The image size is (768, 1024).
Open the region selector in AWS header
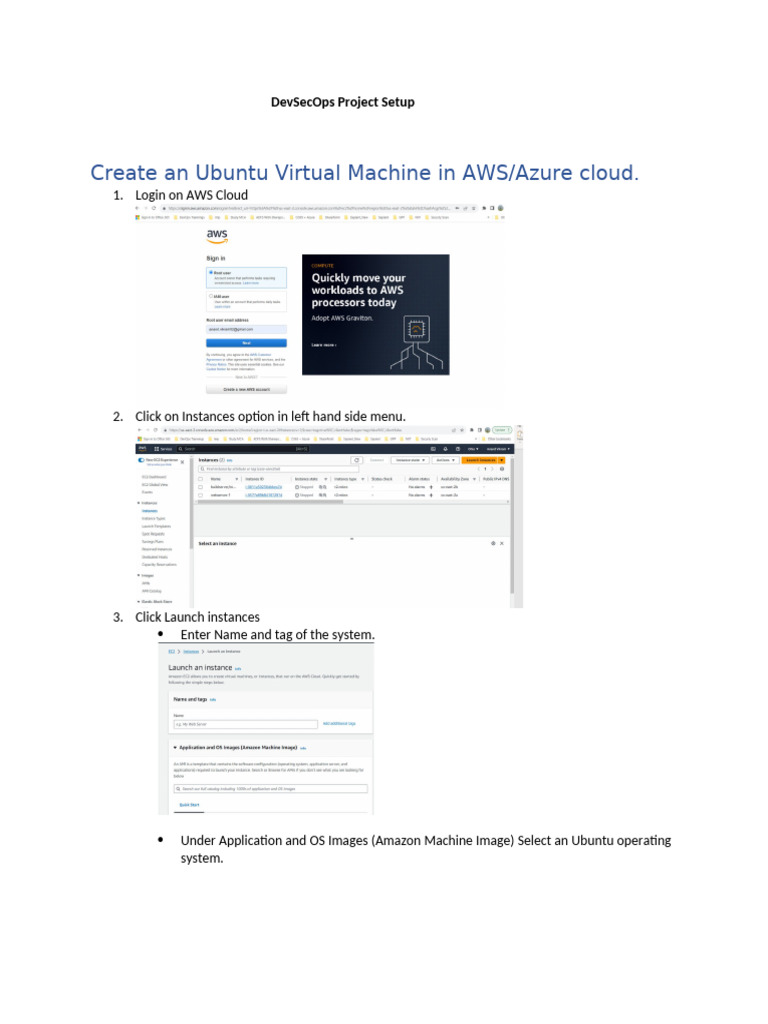tap(473, 449)
